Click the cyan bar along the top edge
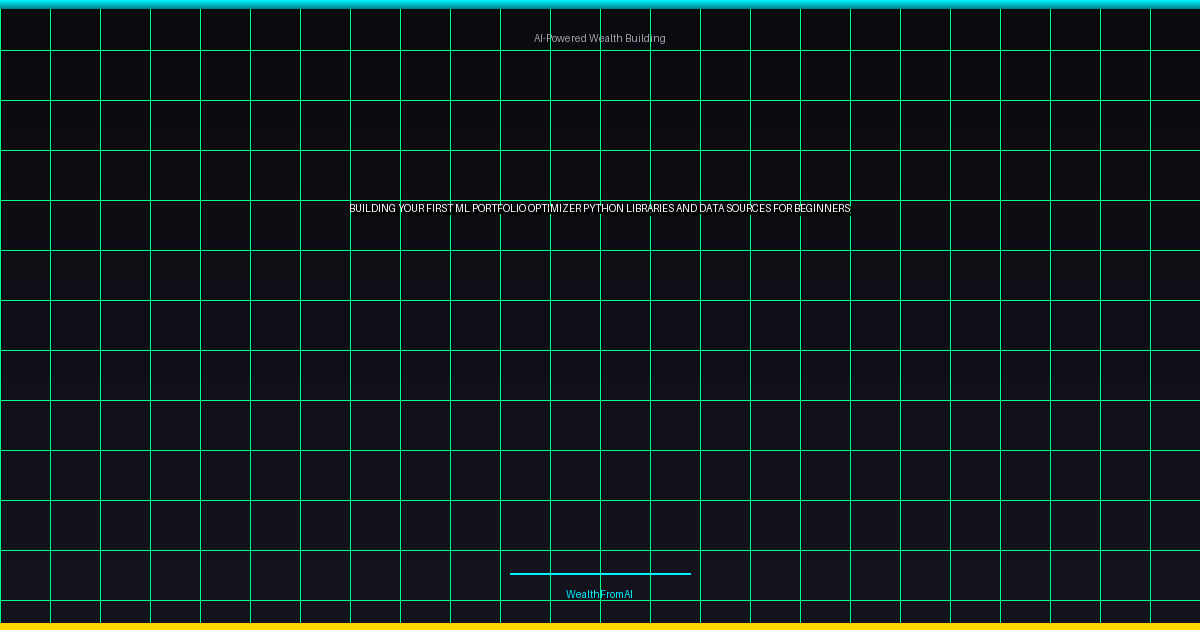The width and height of the screenshot is (1200, 630). [x=600, y=4]
